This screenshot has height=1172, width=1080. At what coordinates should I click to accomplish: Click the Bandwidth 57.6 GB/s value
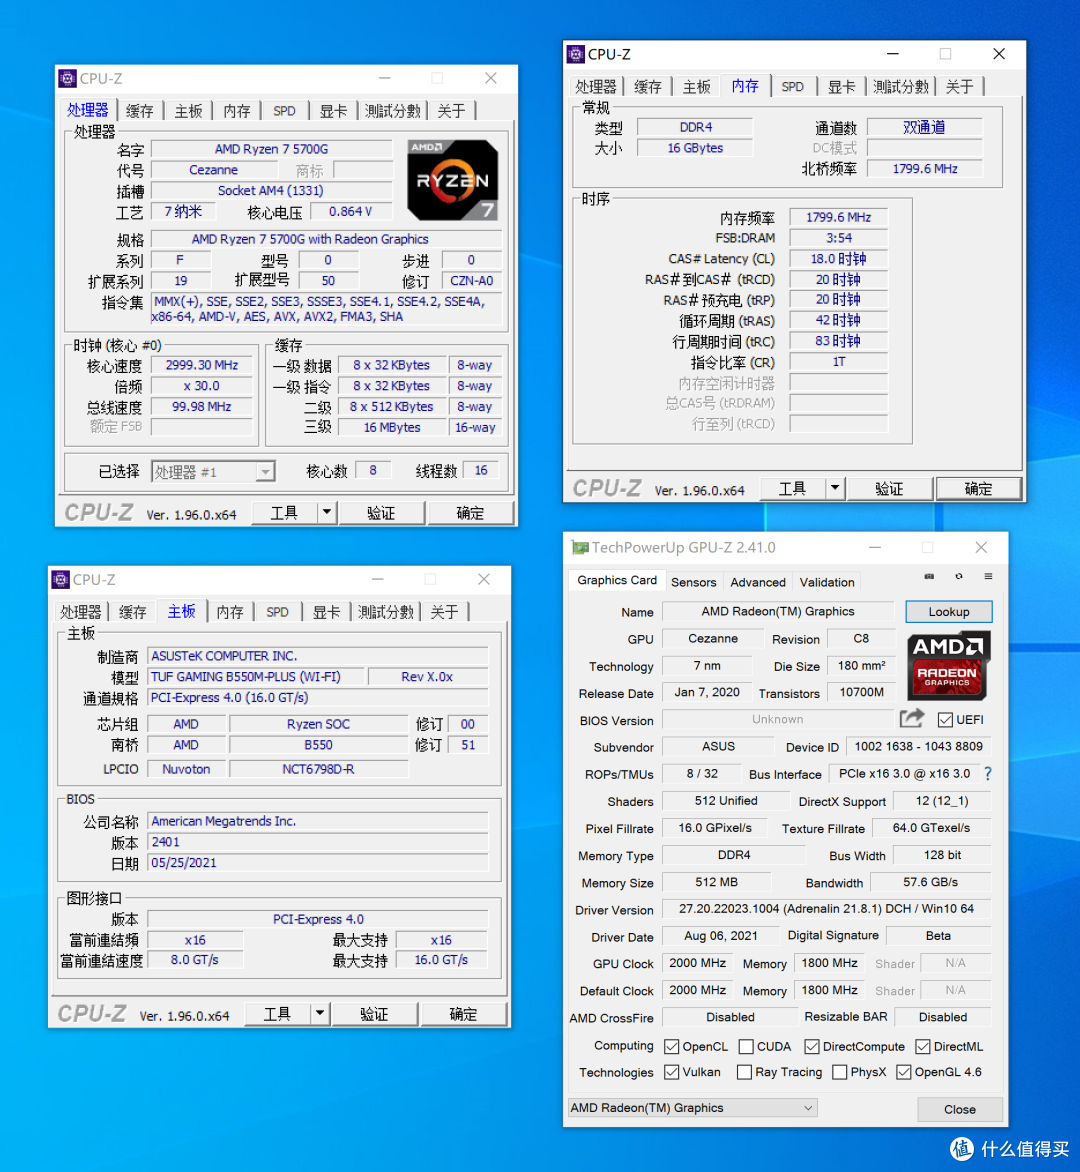(x=931, y=882)
